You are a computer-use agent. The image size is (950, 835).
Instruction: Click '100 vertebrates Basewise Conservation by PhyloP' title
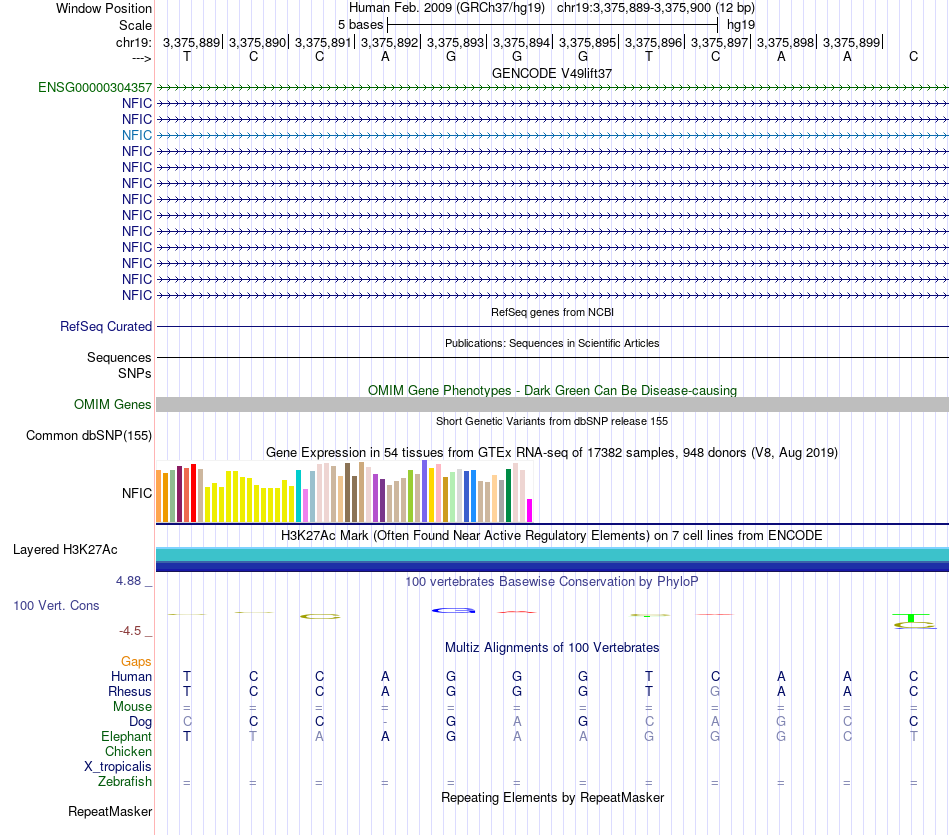coord(552,582)
